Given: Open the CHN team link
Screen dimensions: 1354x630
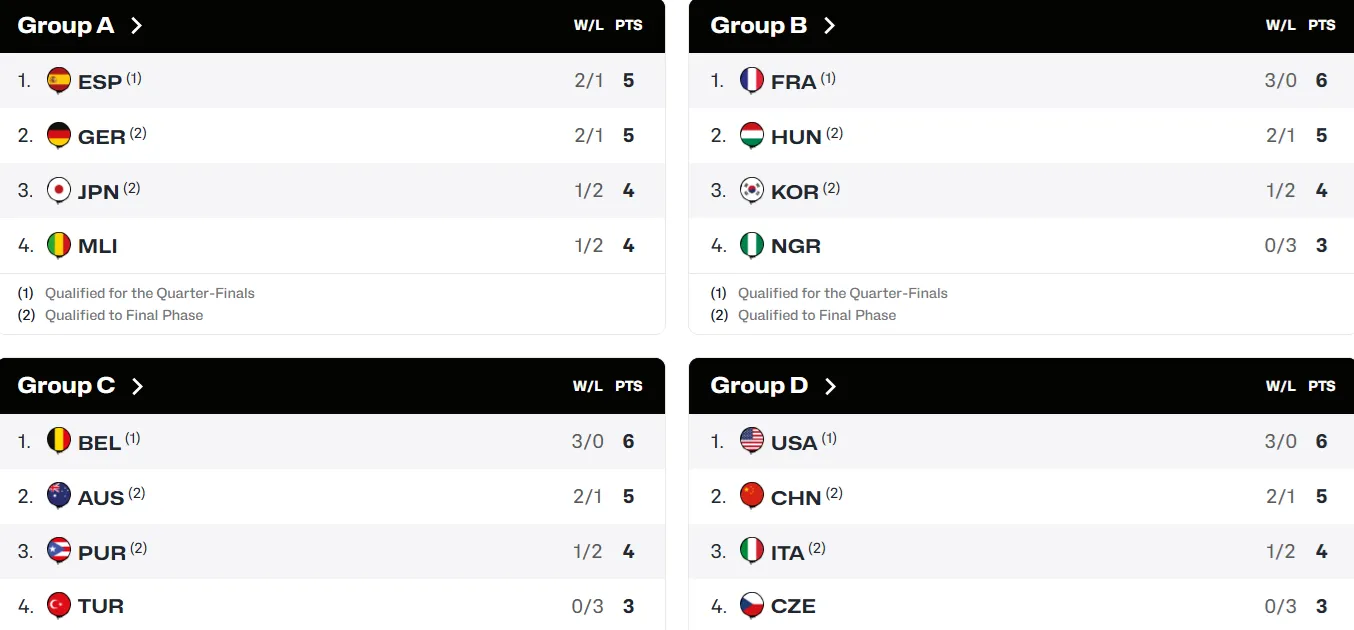Looking at the screenshot, I should coord(796,497).
